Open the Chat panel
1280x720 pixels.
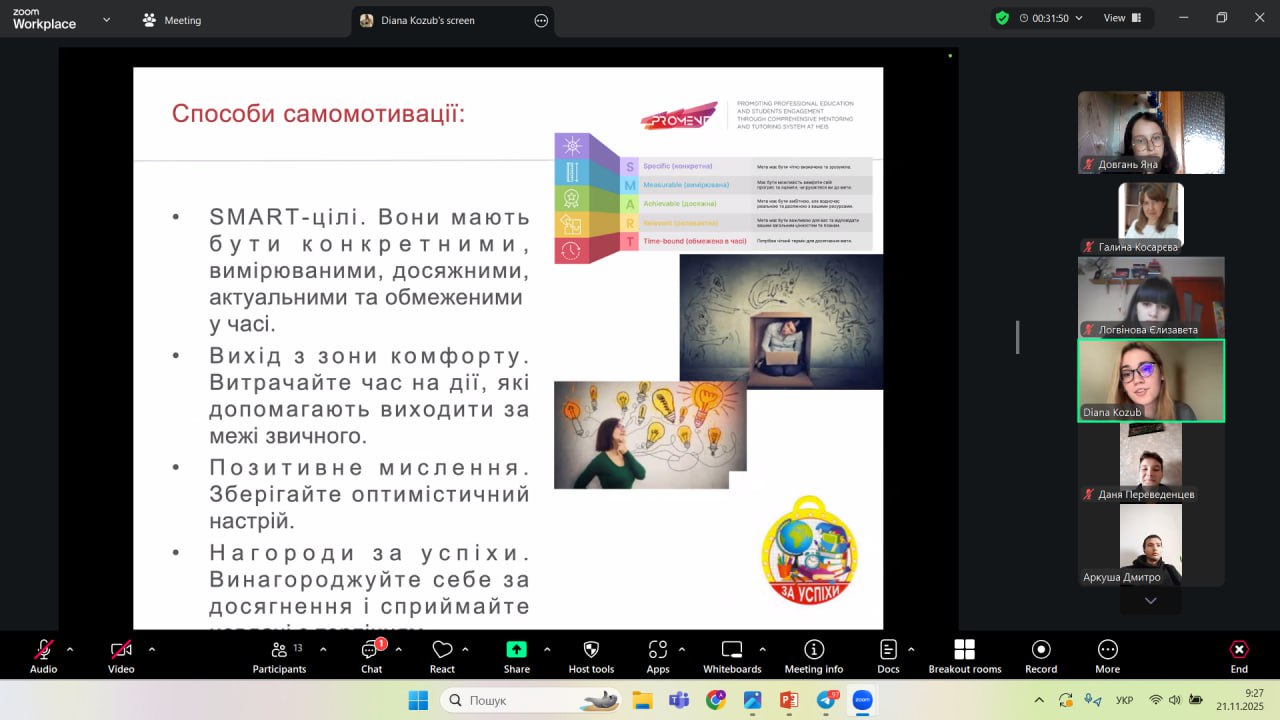pos(372,656)
